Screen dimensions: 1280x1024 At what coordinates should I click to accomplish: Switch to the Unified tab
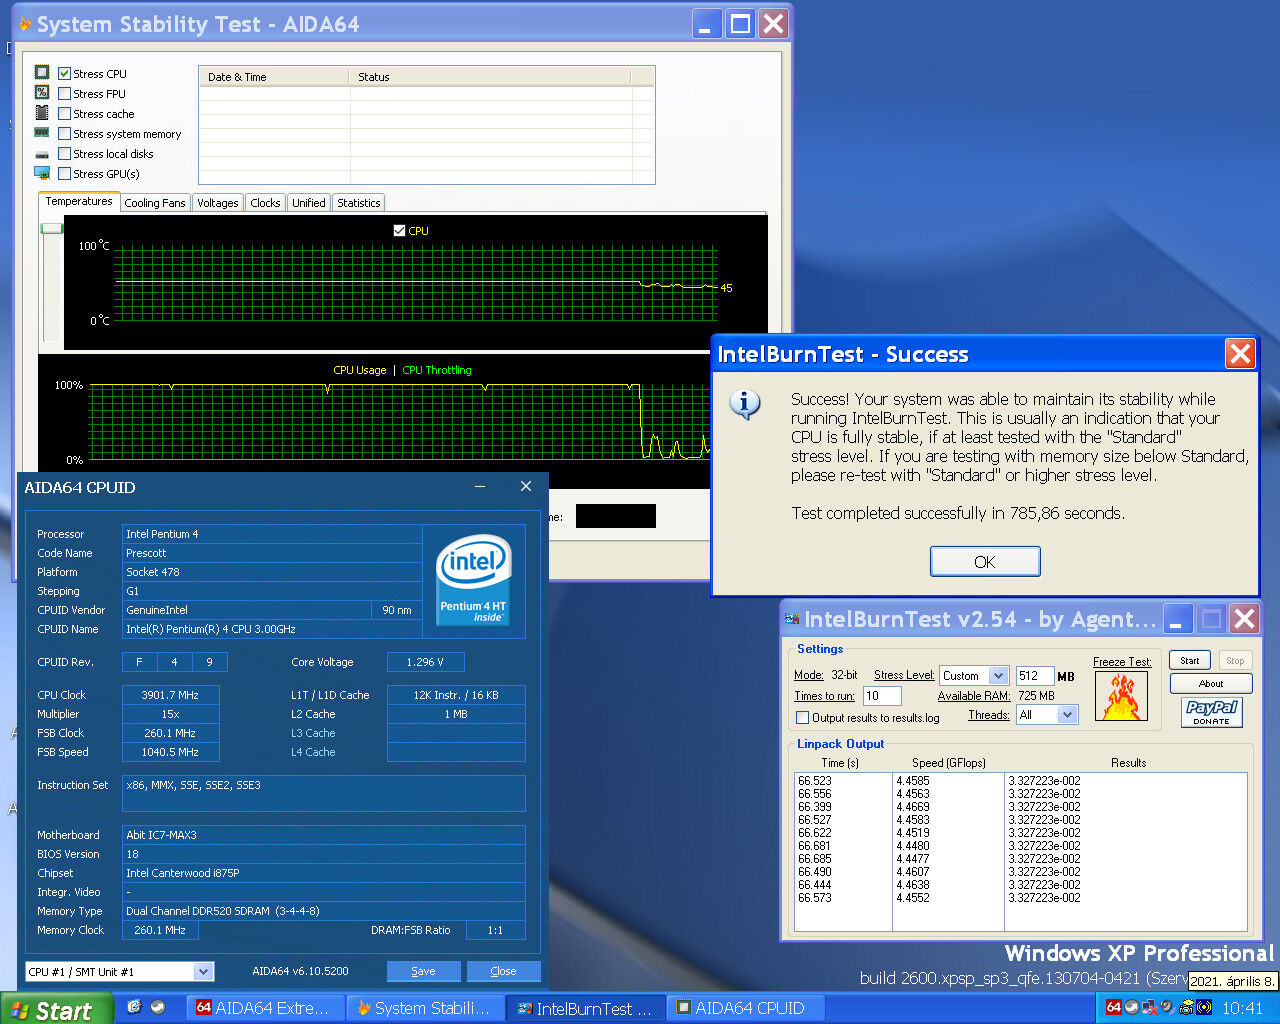click(x=308, y=203)
